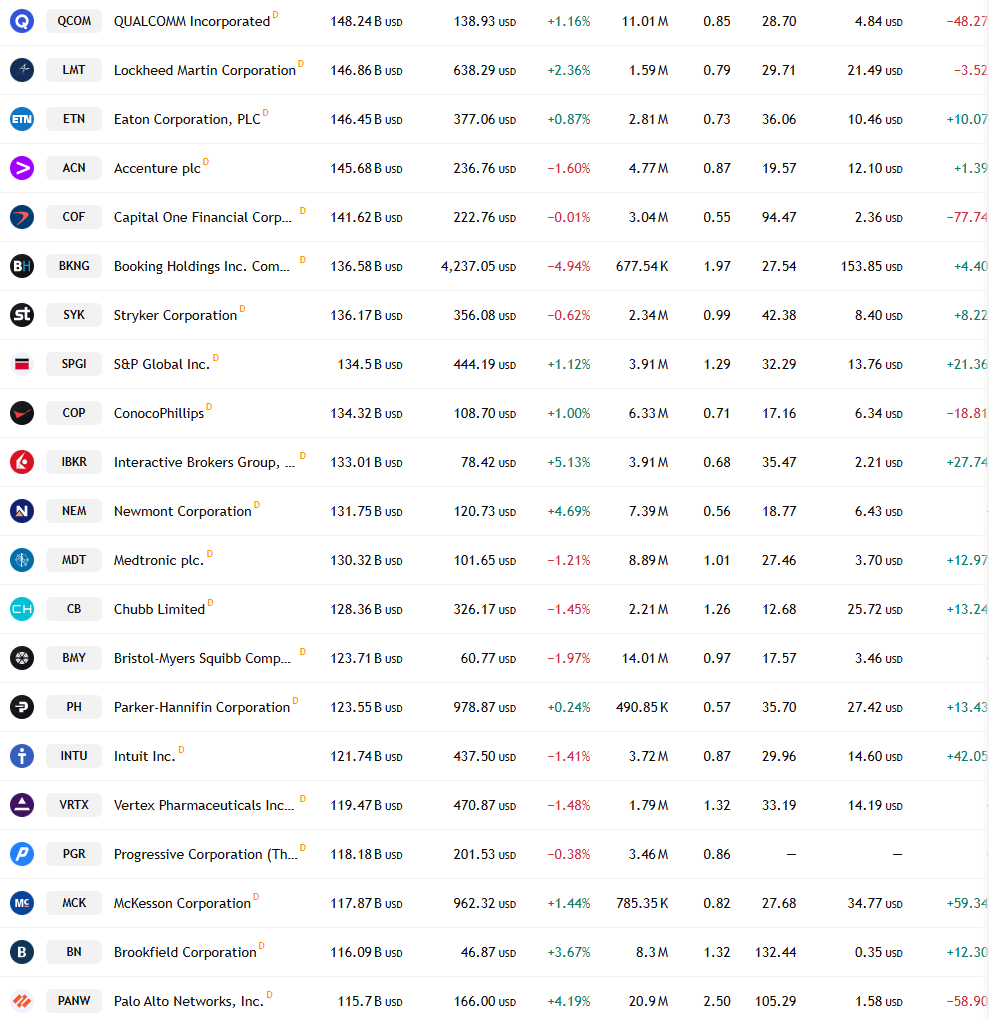Click the Vertex Pharmaceuticals logo icon

coord(22,805)
